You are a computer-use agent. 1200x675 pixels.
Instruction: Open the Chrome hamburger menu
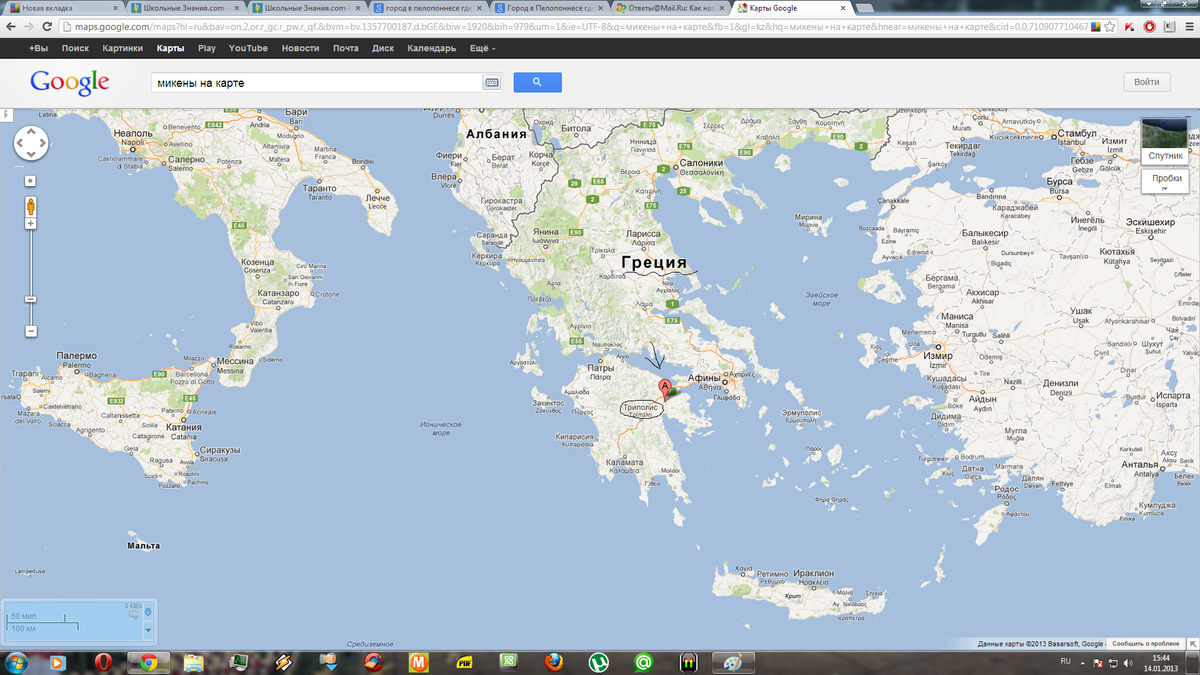coord(1189,26)
